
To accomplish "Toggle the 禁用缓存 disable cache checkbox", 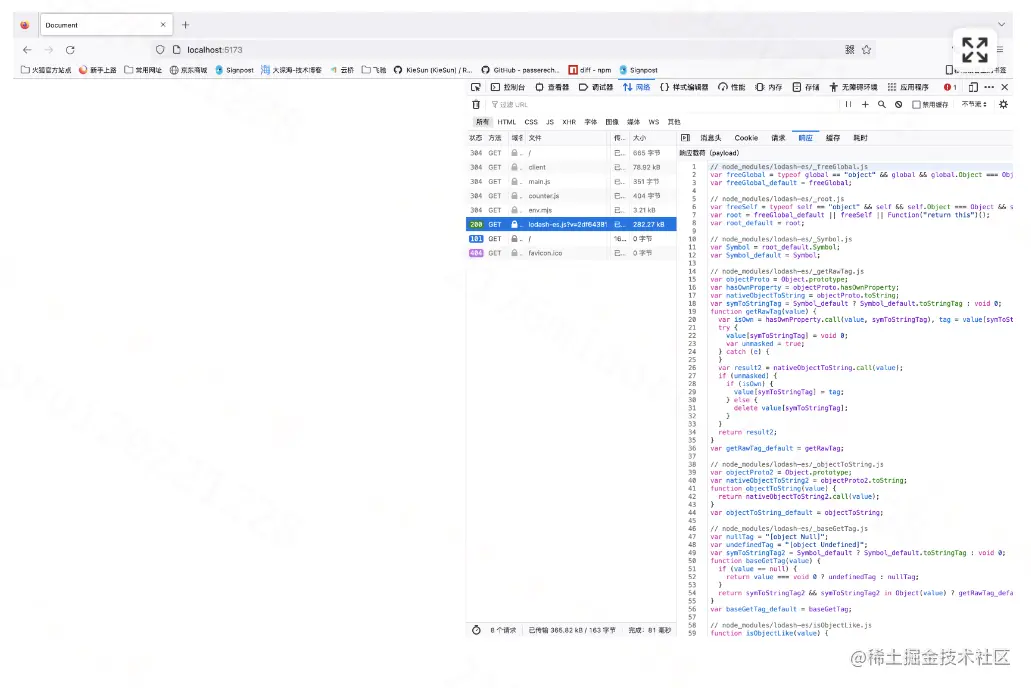I will [x=916, y=105].
